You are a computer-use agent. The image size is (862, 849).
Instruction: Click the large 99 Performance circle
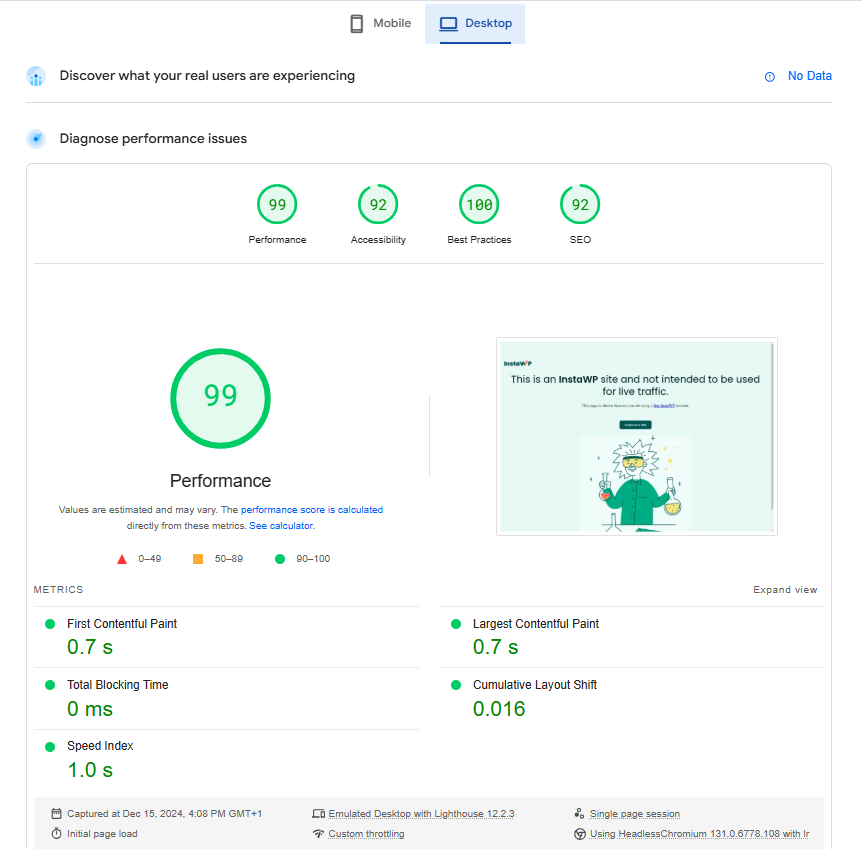coord(220,396)
